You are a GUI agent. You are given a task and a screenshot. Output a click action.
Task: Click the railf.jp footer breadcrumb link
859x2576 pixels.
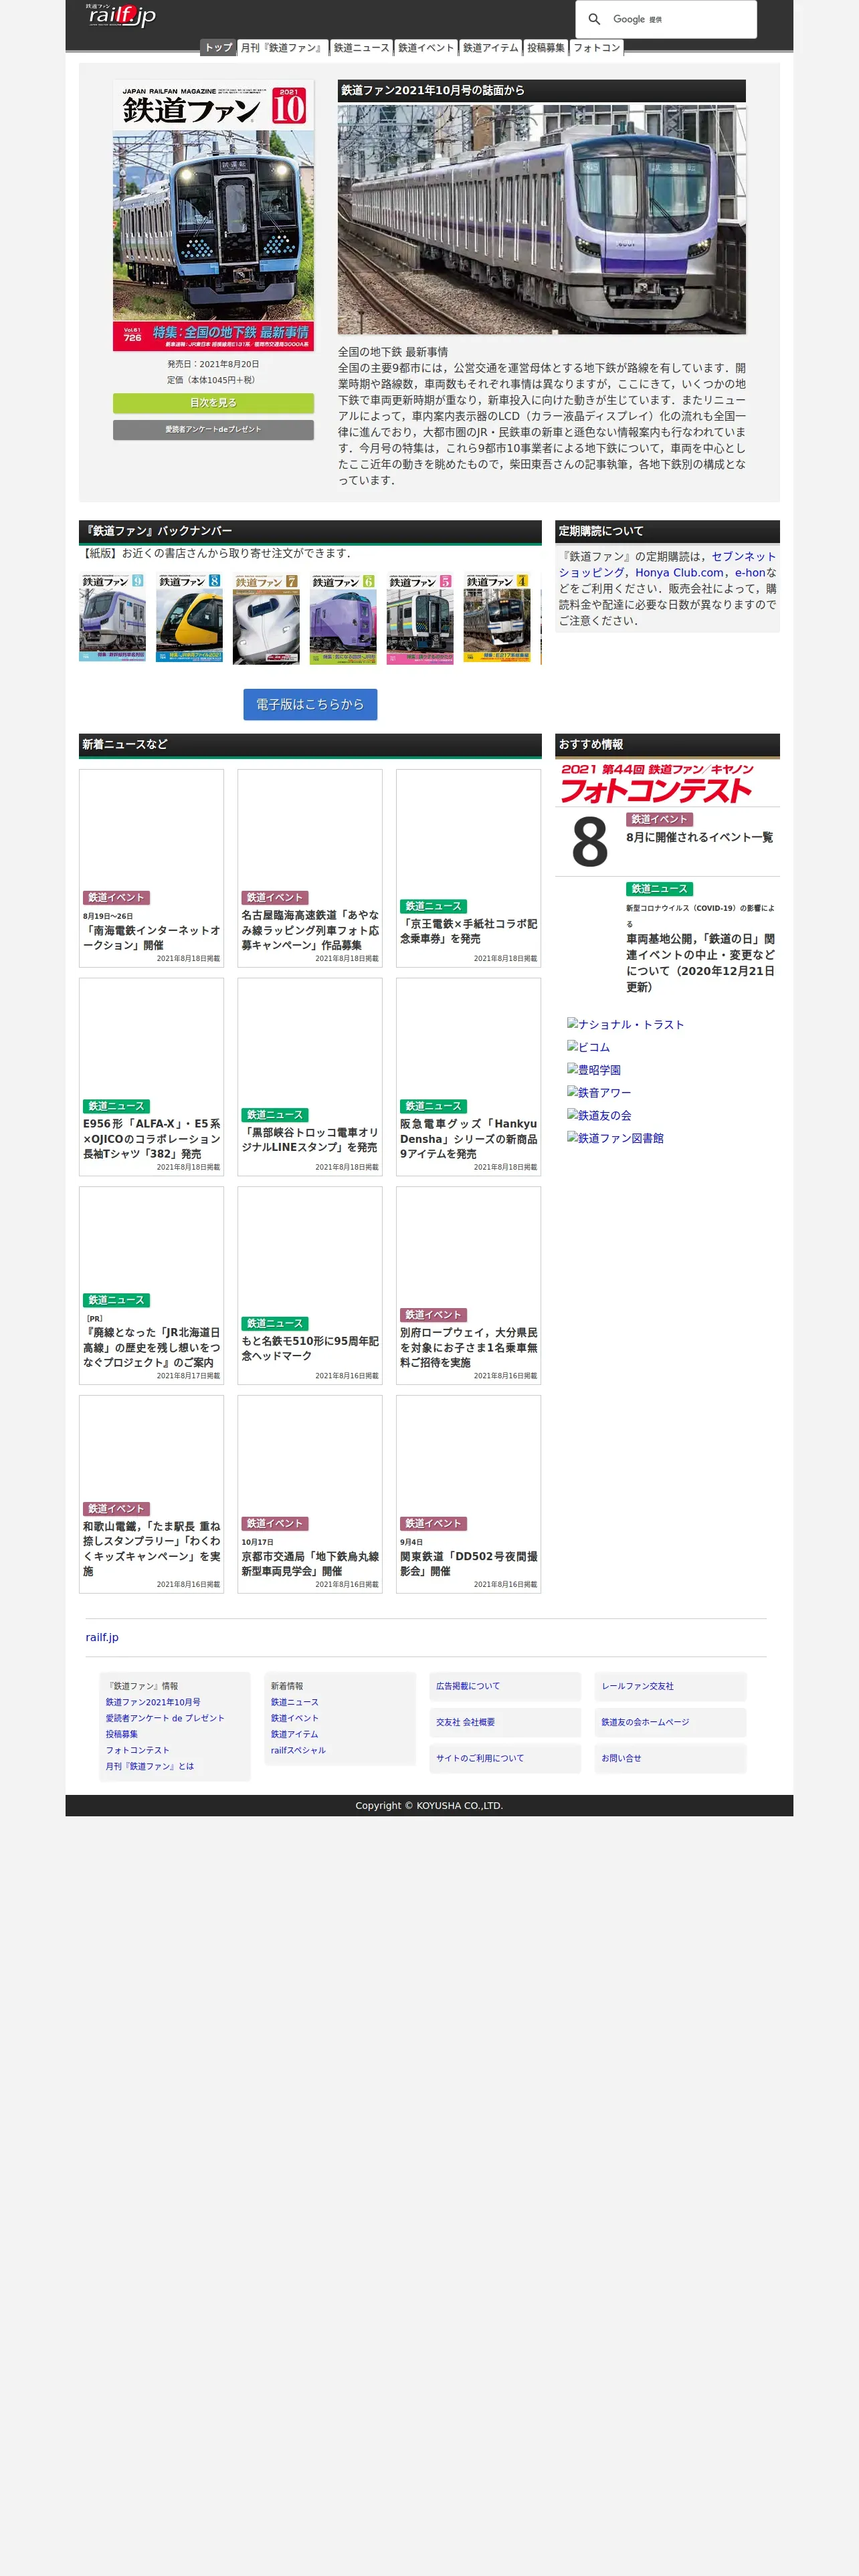point(102,1637)
